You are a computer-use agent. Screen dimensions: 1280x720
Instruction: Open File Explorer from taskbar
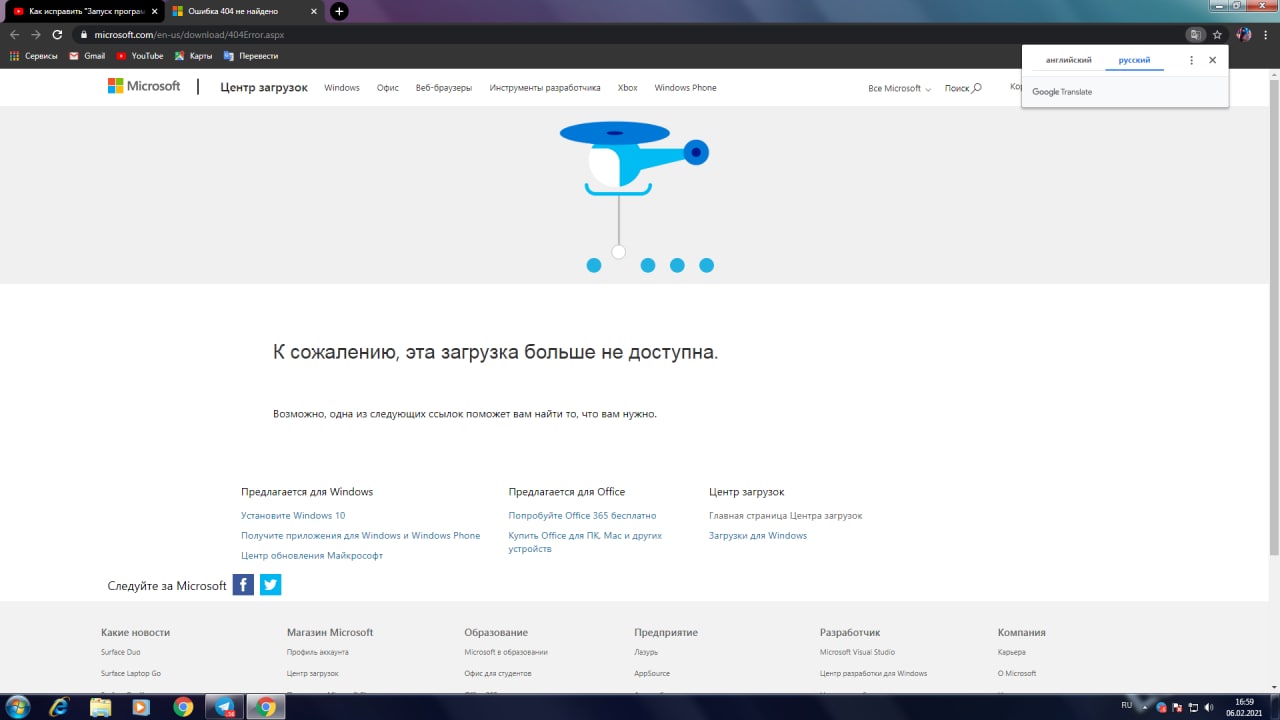click(x=101, y=707)
